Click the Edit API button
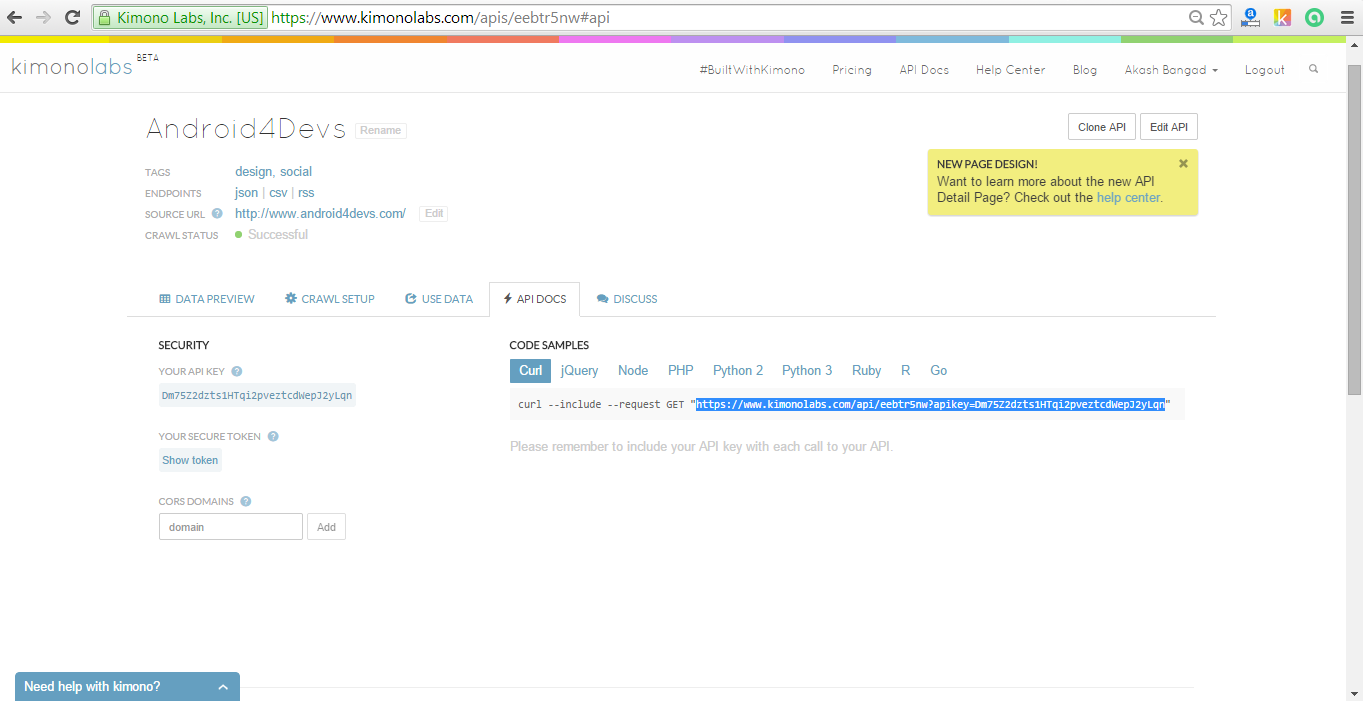The height and width of the screenshot is (702, 1366). [x=1169, y=127]
